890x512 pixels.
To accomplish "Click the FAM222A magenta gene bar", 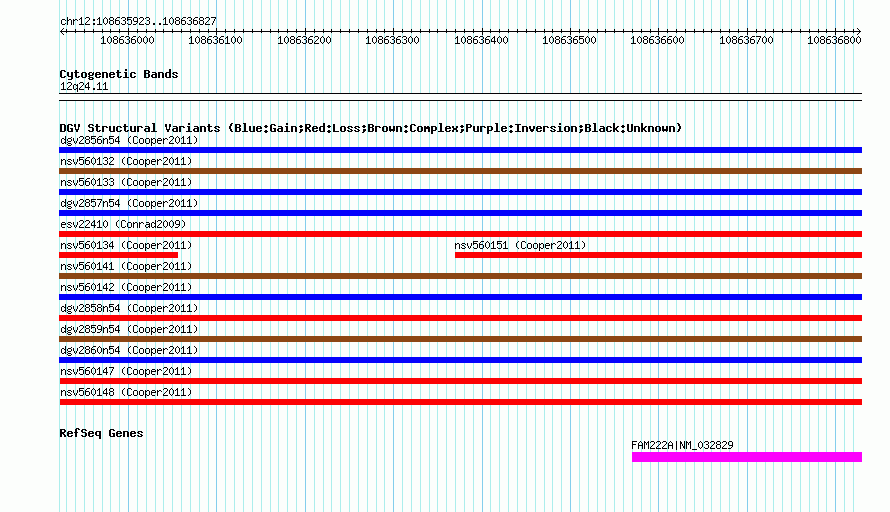I will coord(747,457).
